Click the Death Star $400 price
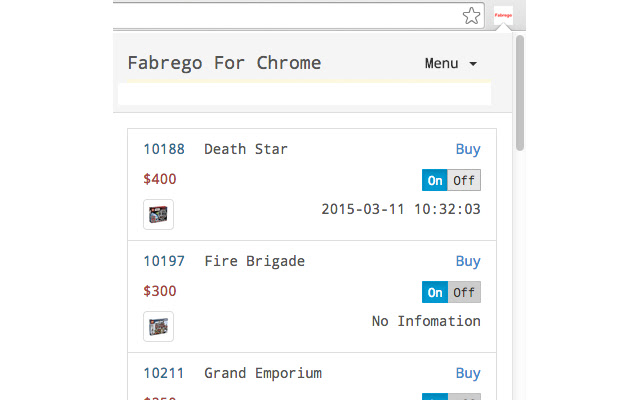The height and width of the screenshot is (400, 640). 160,179
